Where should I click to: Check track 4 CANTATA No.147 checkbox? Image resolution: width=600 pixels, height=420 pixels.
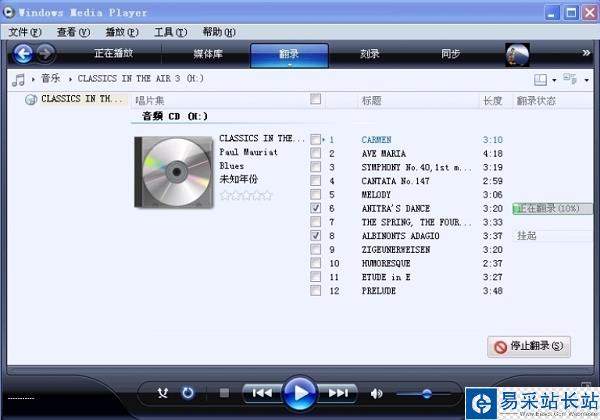tap(315, 181)
